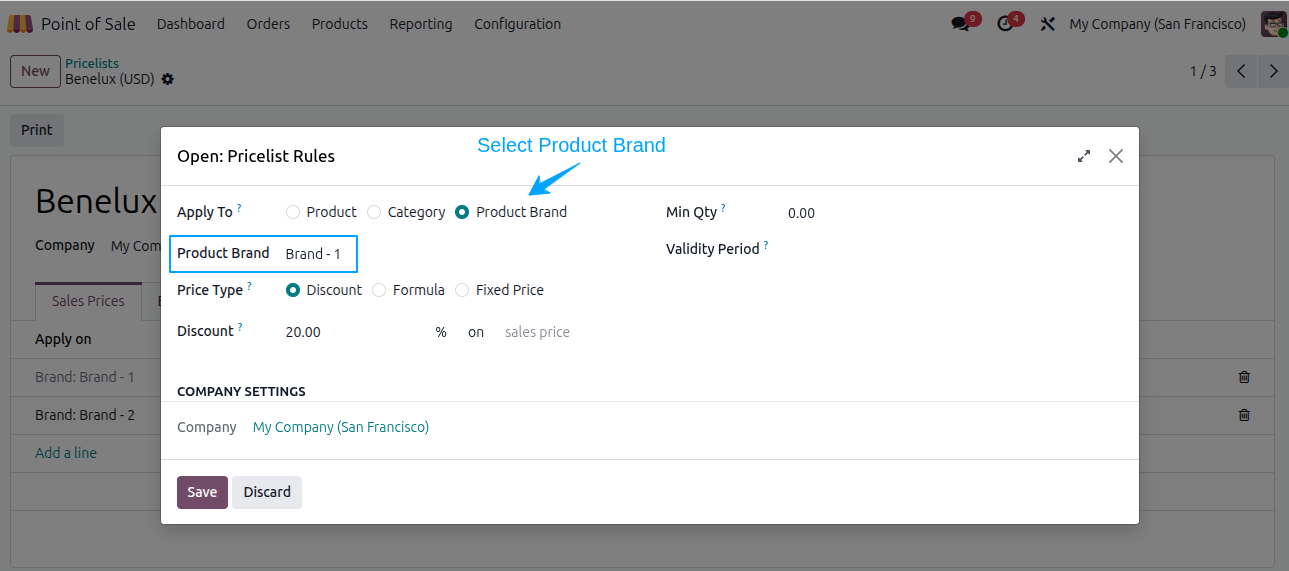
Task: Switch to the Sales Prices tab
Action: pyautogui.click(x=88, y=301)
